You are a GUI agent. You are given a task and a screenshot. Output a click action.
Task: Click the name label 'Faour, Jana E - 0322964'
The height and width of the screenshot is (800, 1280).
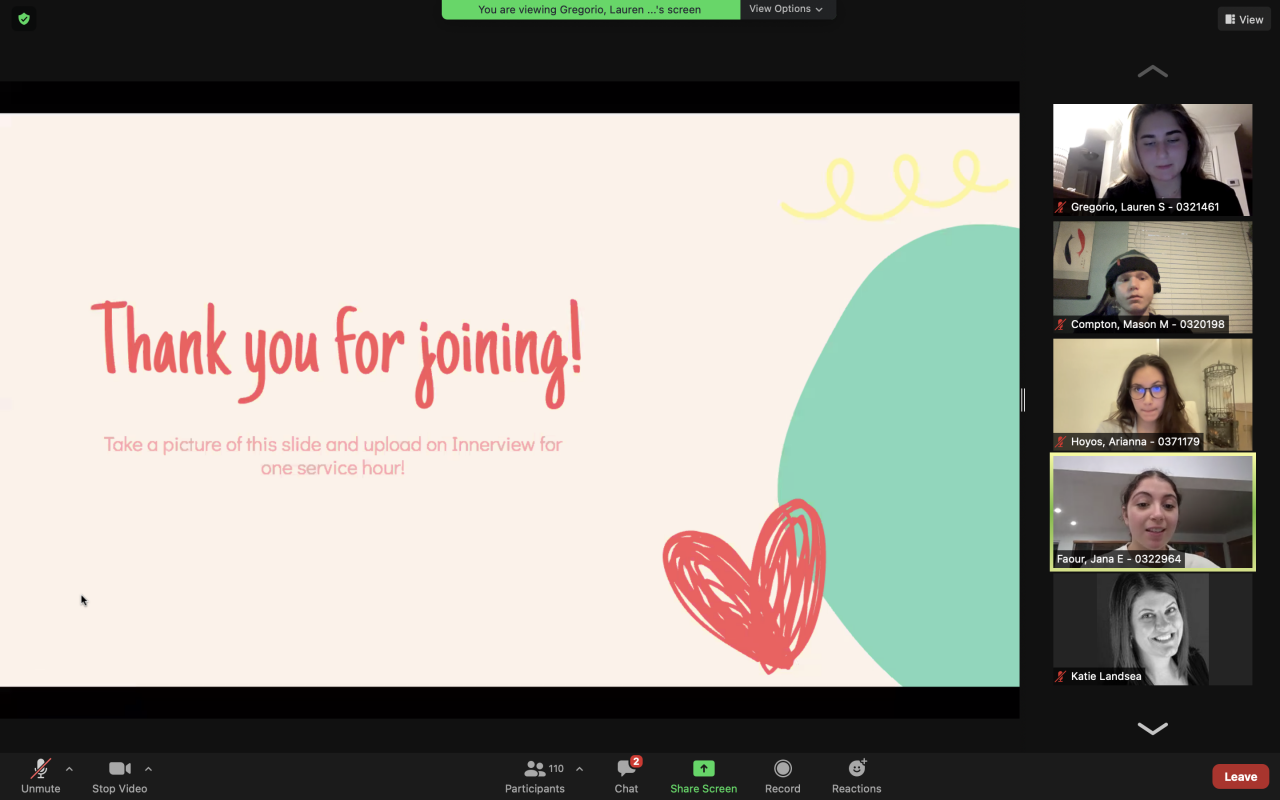1119,559
